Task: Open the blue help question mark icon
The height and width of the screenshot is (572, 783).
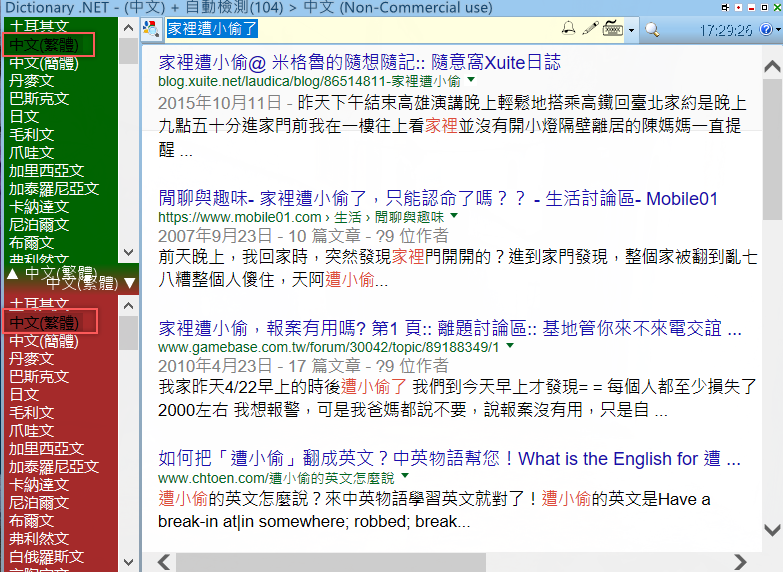Action: (x=766, y=29)
